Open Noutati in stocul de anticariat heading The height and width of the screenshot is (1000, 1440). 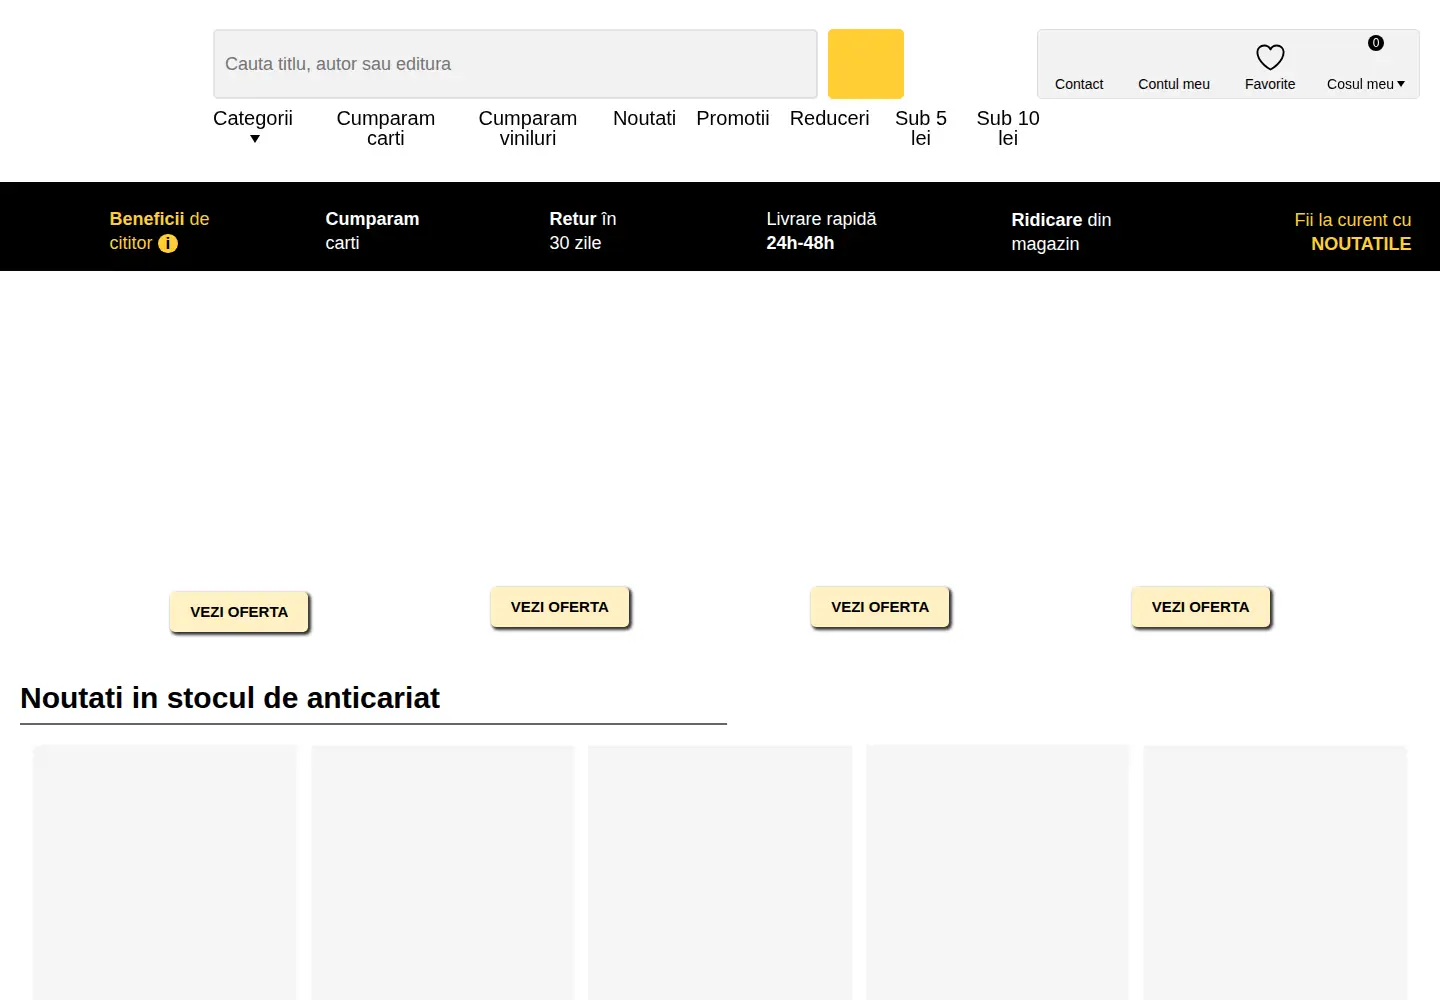point(230,698)
